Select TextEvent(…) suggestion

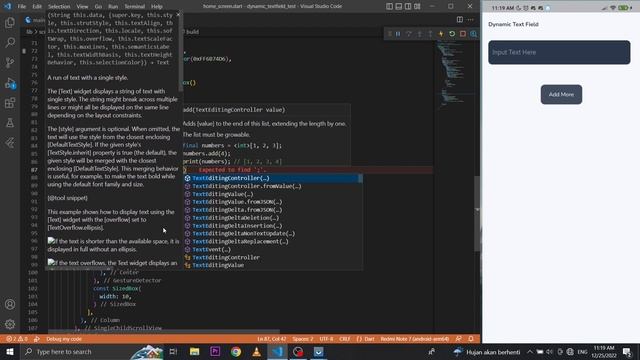click(x=272, y=249)
